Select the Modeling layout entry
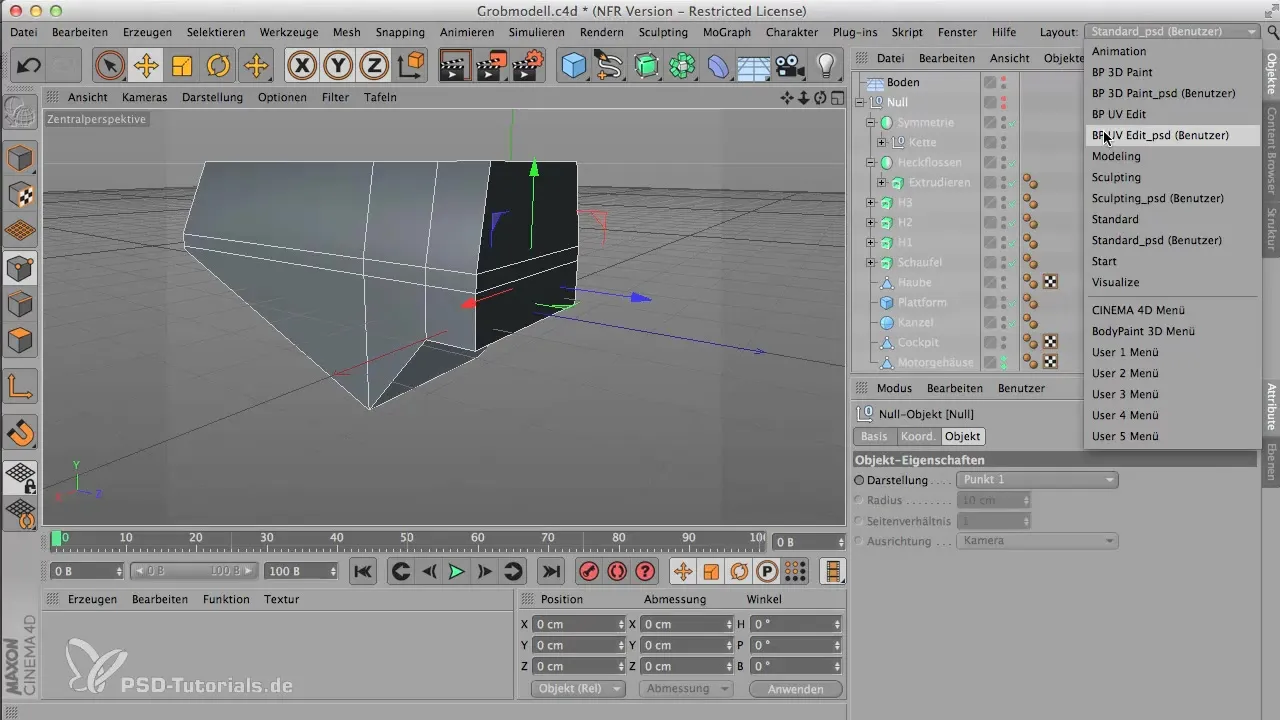 [1172, 156]
